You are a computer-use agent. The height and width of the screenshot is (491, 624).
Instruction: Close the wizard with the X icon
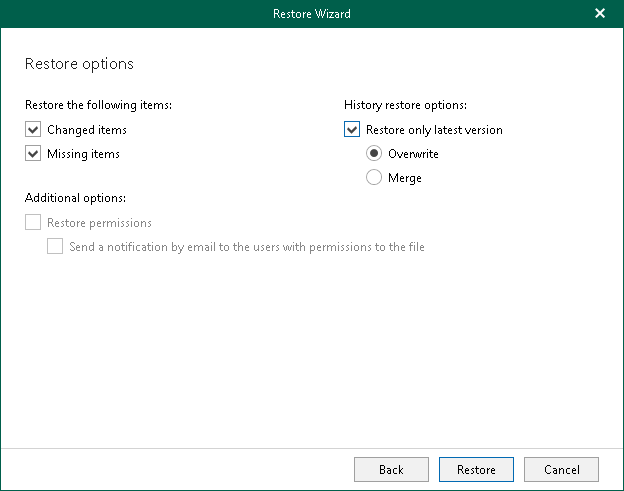[600, 13]
